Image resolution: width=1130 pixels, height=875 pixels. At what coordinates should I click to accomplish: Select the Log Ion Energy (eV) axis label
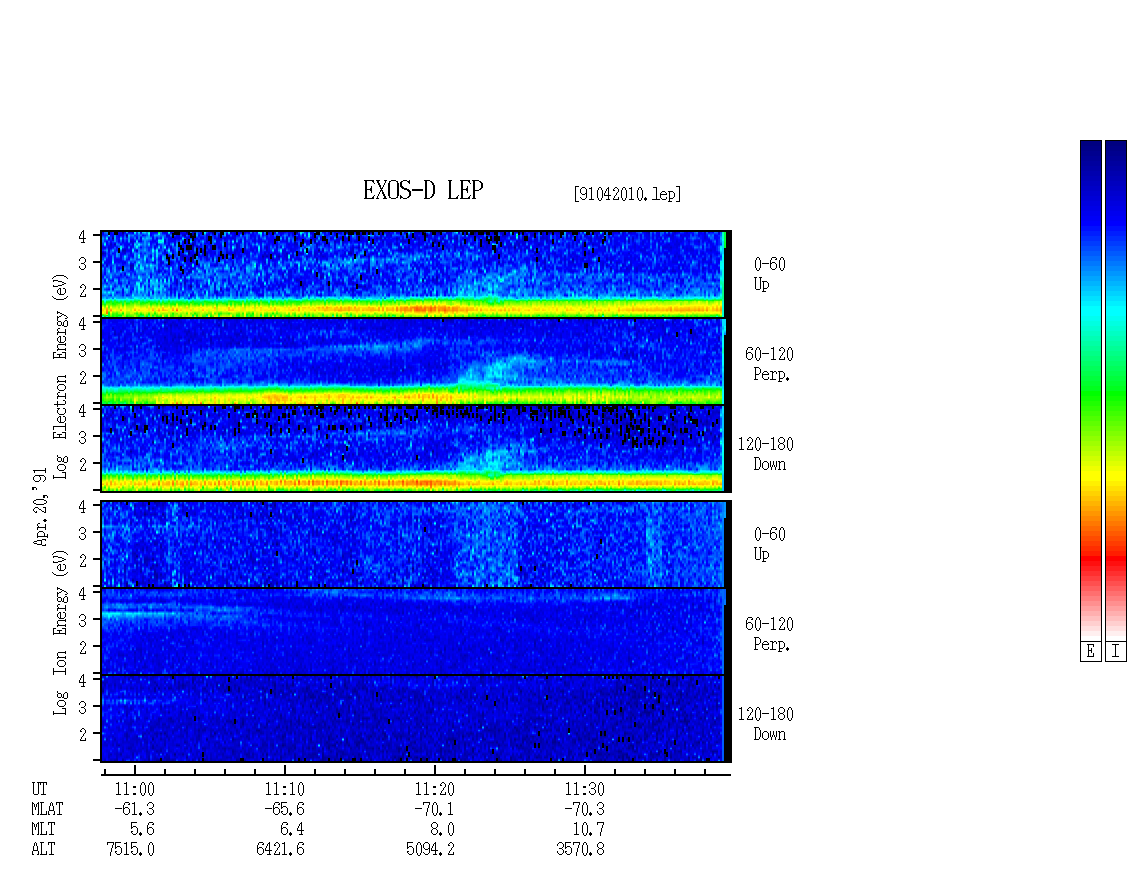(60, 633)
